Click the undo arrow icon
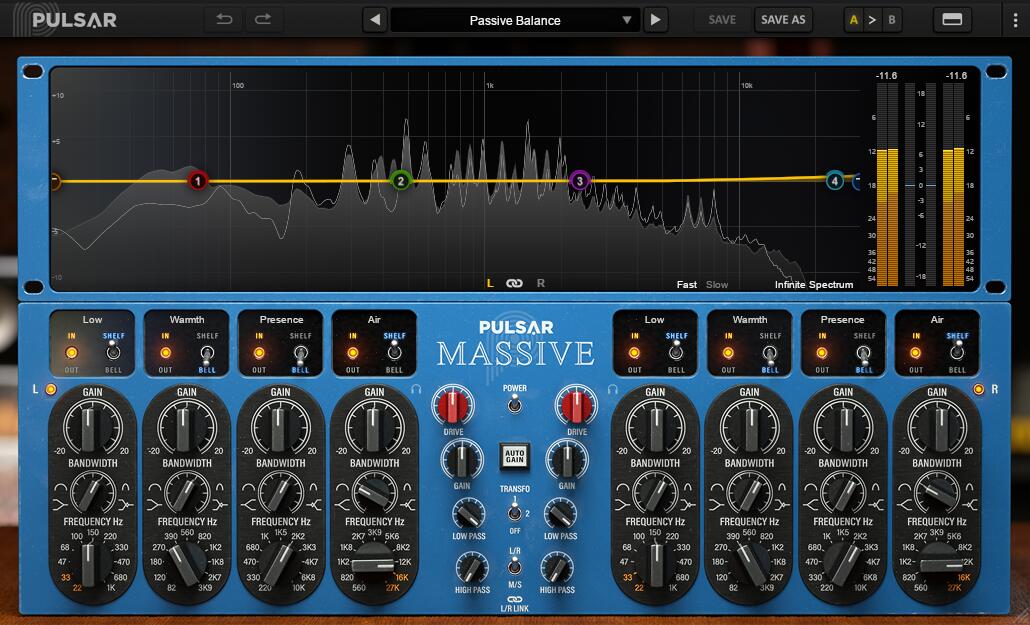This screenshot has height=625, width=1030. (x=224, y=20)
